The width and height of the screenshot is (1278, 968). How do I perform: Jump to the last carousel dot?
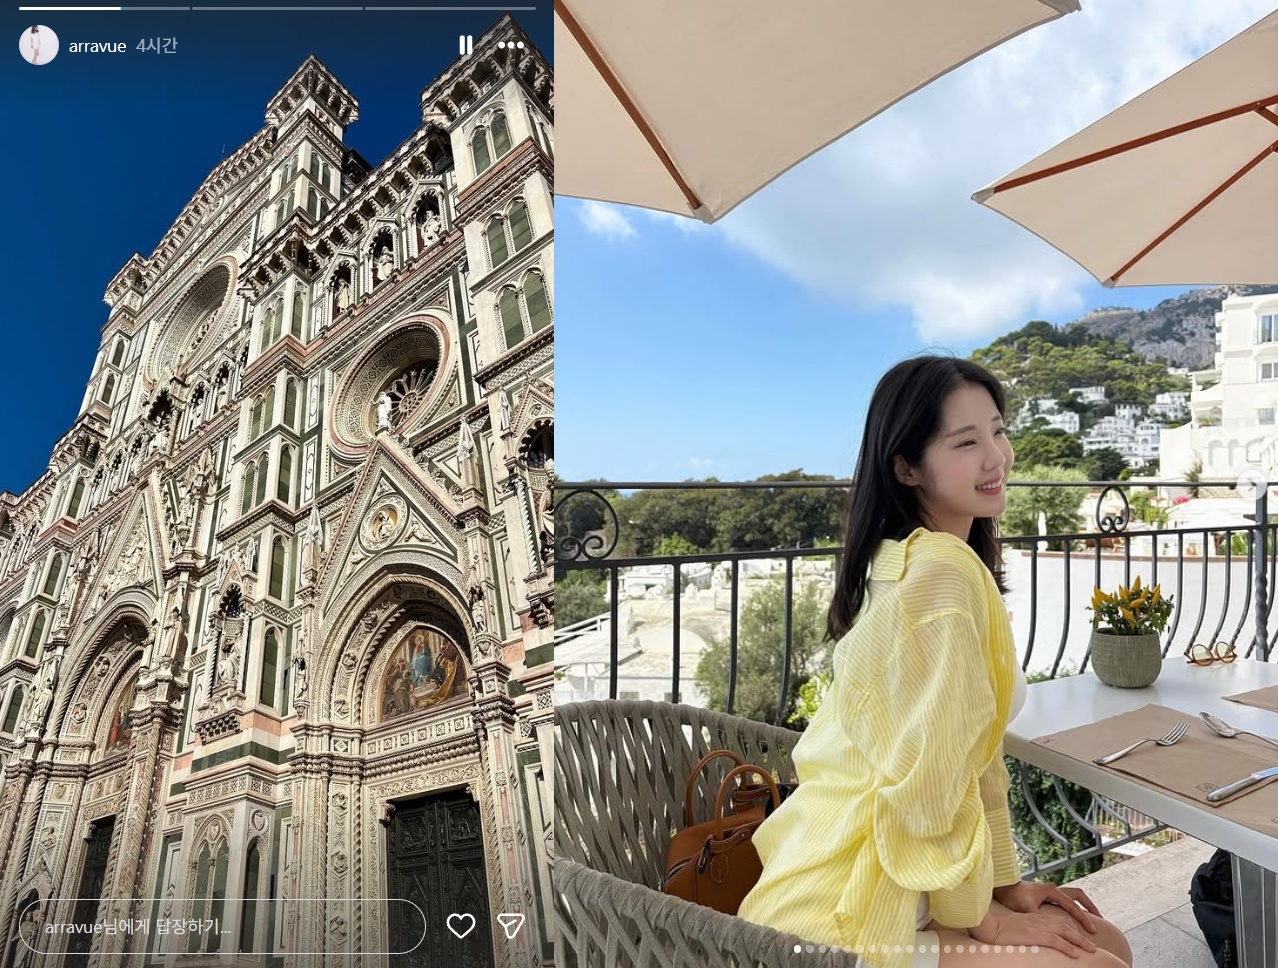pos(1035,949)
